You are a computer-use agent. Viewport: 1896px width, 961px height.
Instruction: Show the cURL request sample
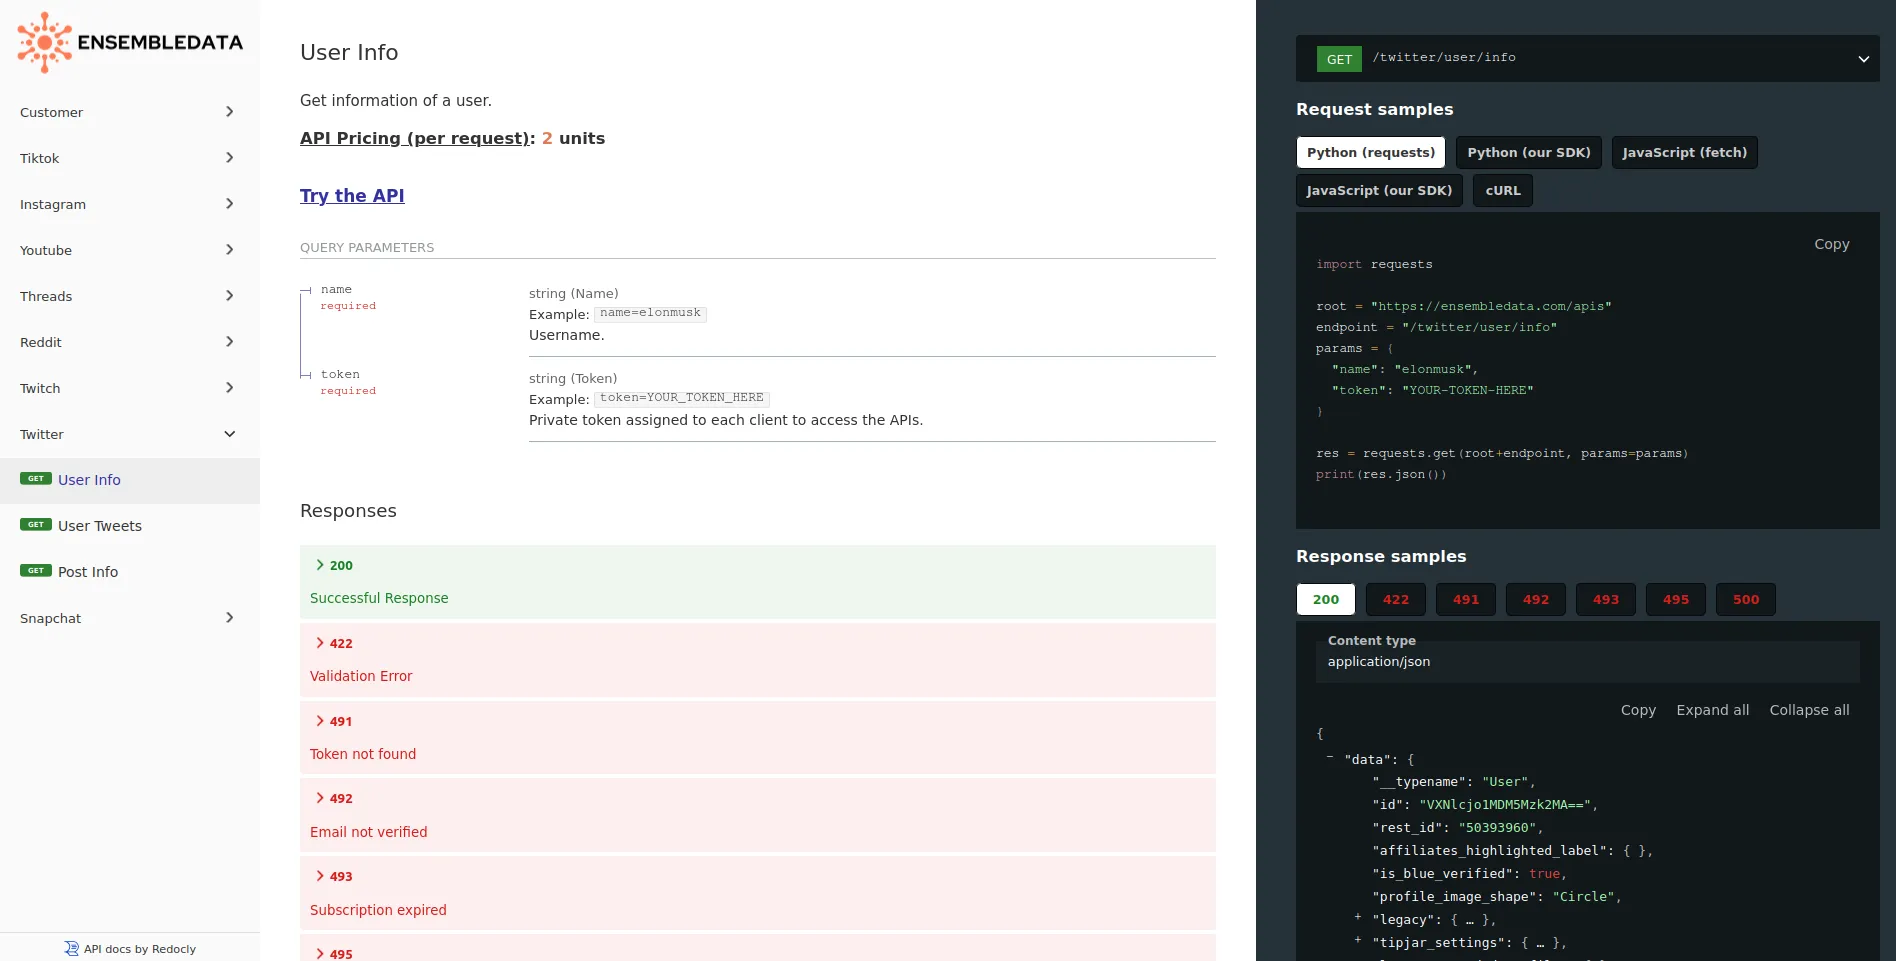[x=1503, y=190]
